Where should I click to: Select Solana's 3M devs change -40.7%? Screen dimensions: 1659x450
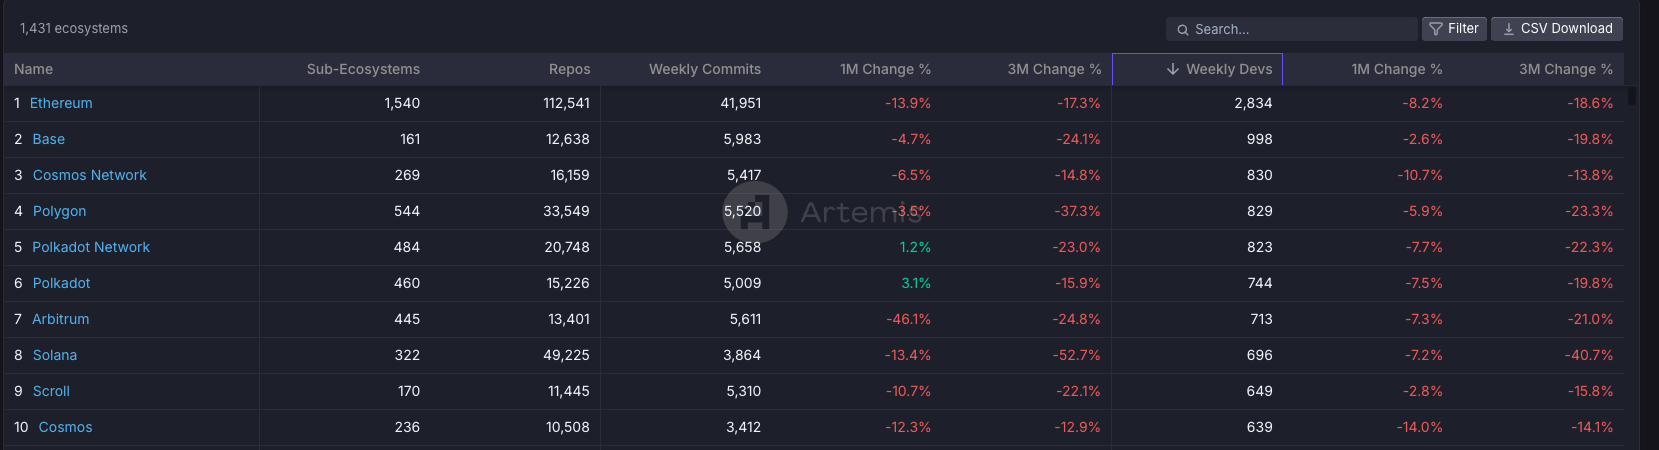pyautogui.click(x=1590, y=355)
